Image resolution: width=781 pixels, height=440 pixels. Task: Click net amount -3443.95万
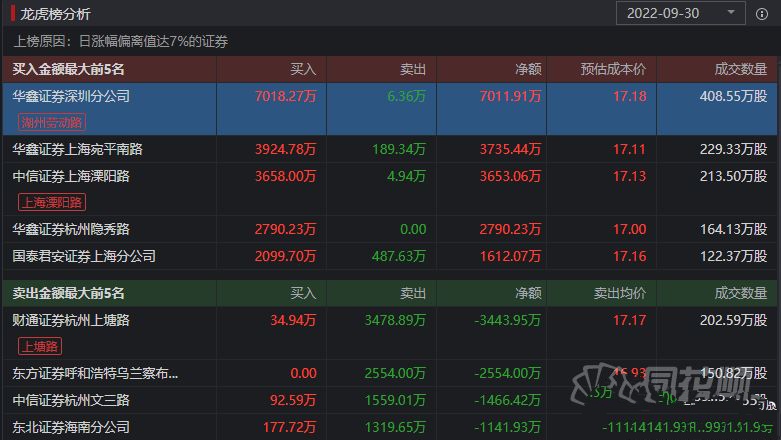point(508,320)
